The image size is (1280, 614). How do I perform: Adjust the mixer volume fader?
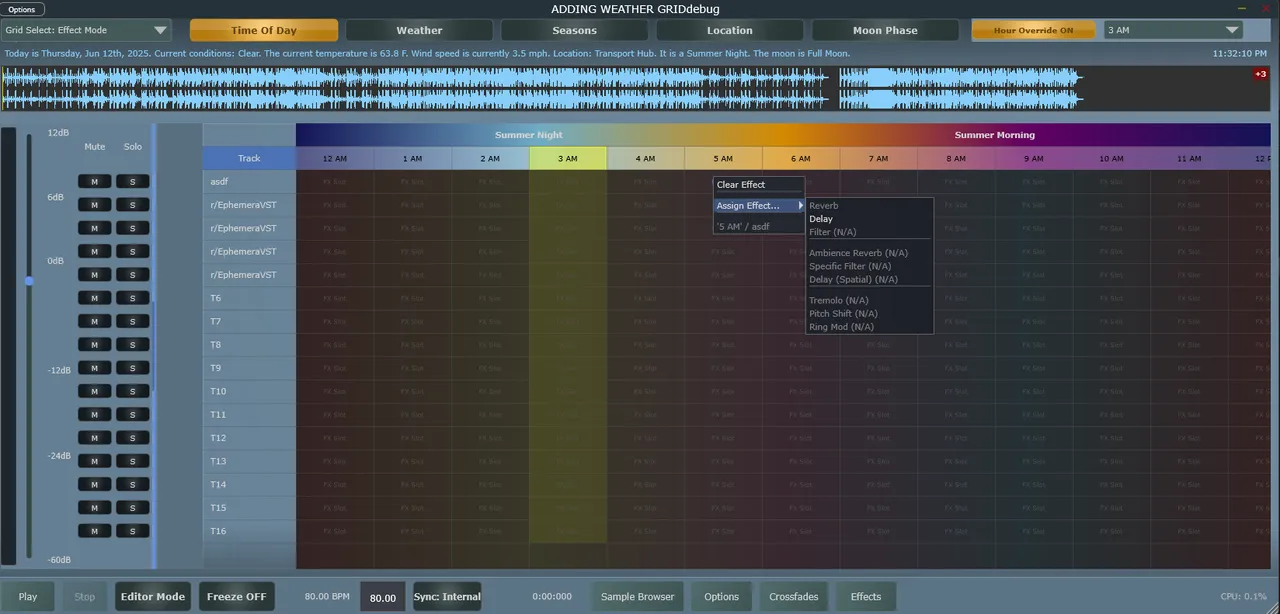(x=29, y=281)
